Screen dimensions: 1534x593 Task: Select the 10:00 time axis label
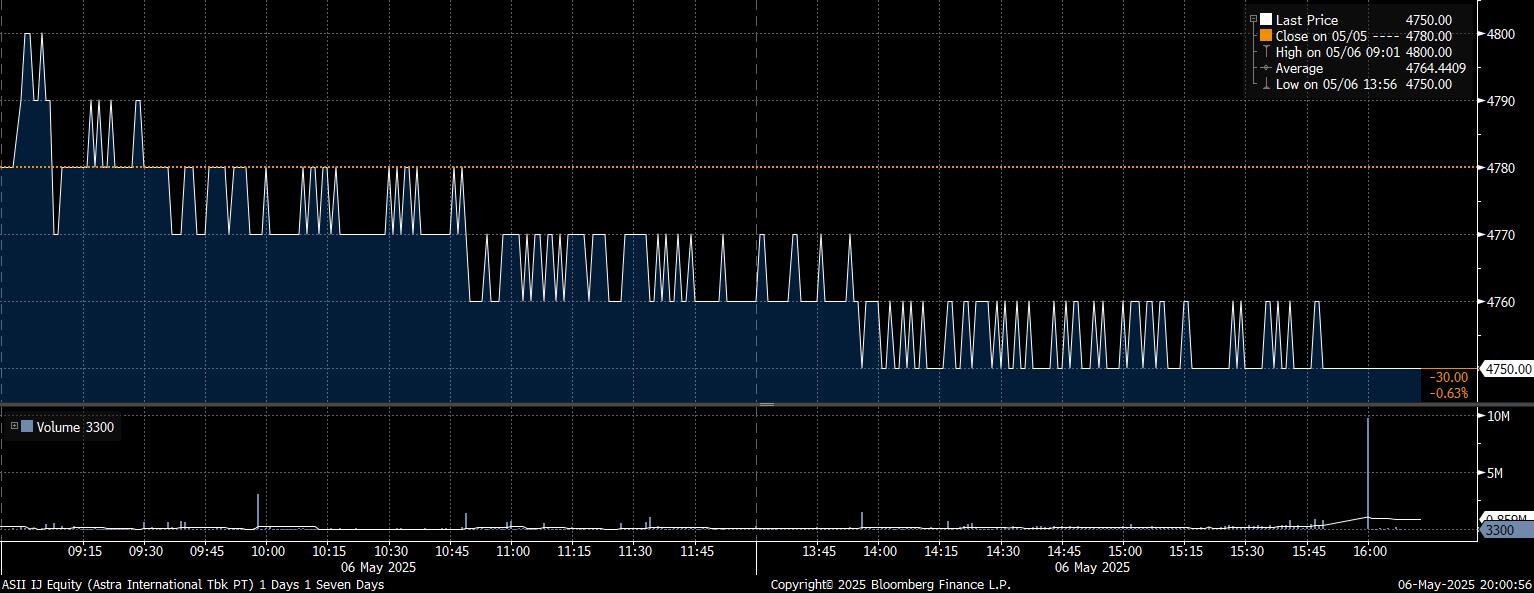pyautogui.click(x=268, y=551)
